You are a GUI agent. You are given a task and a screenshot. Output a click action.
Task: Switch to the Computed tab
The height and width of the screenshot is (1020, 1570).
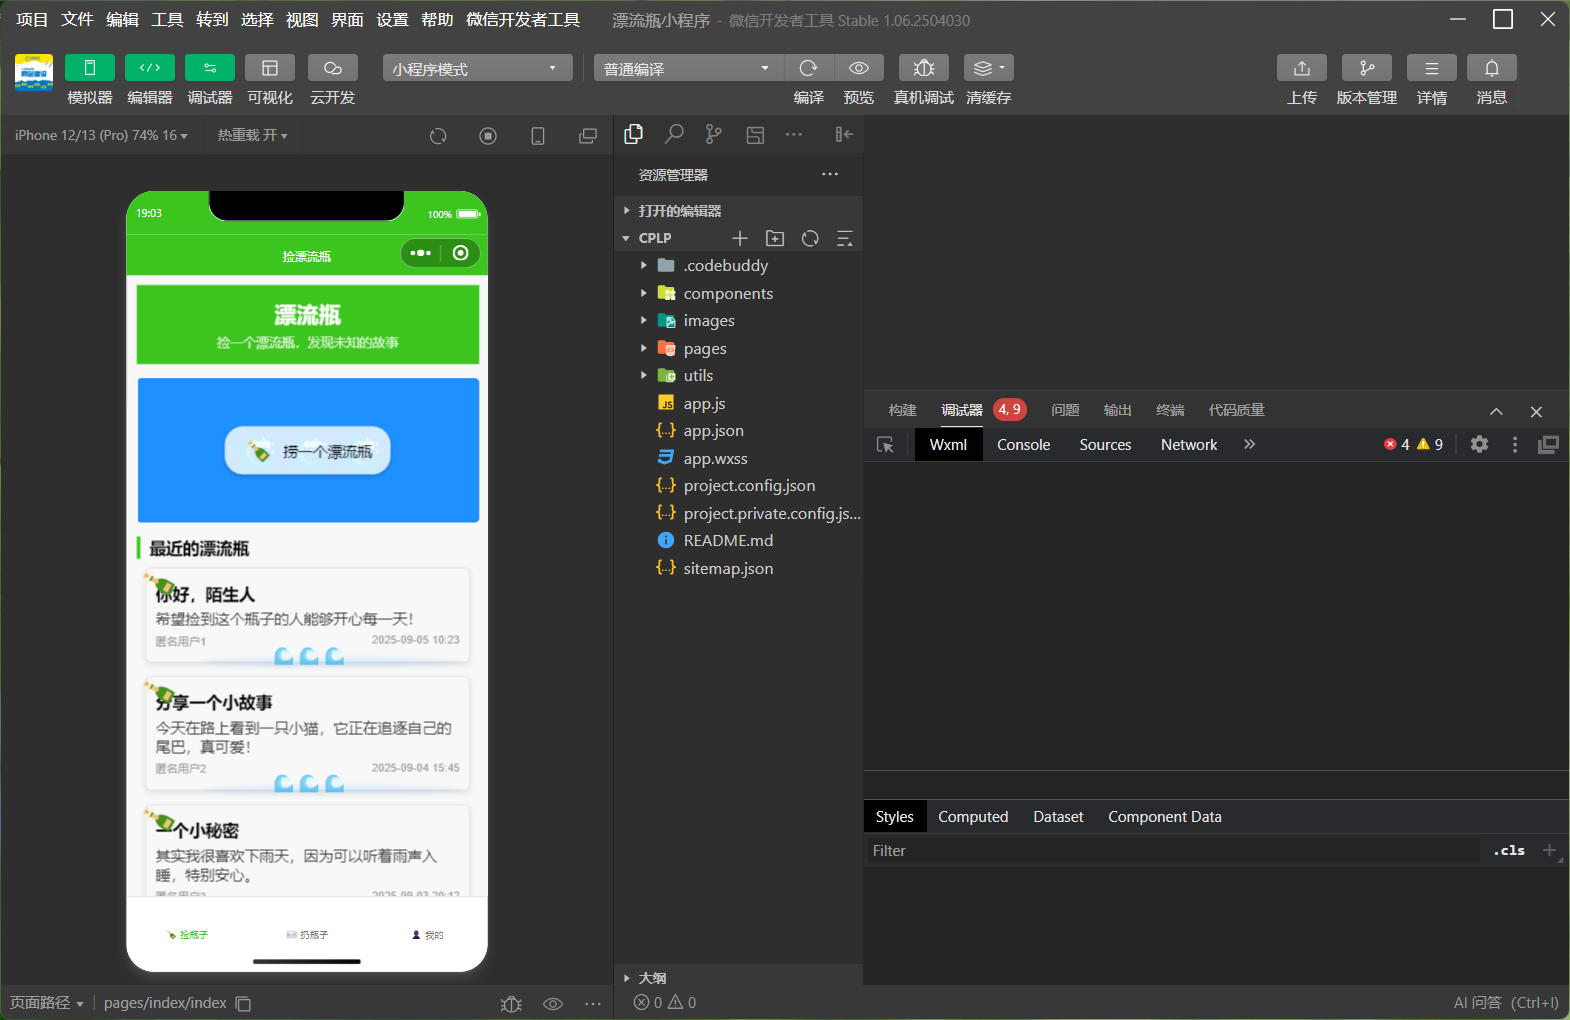[973, 817]
